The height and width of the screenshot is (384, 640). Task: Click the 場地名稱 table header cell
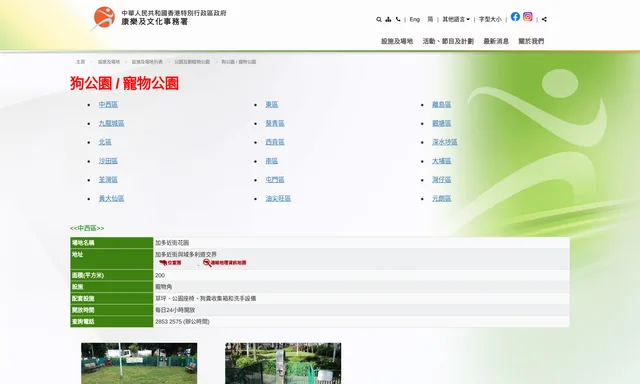tap(111, 243)
